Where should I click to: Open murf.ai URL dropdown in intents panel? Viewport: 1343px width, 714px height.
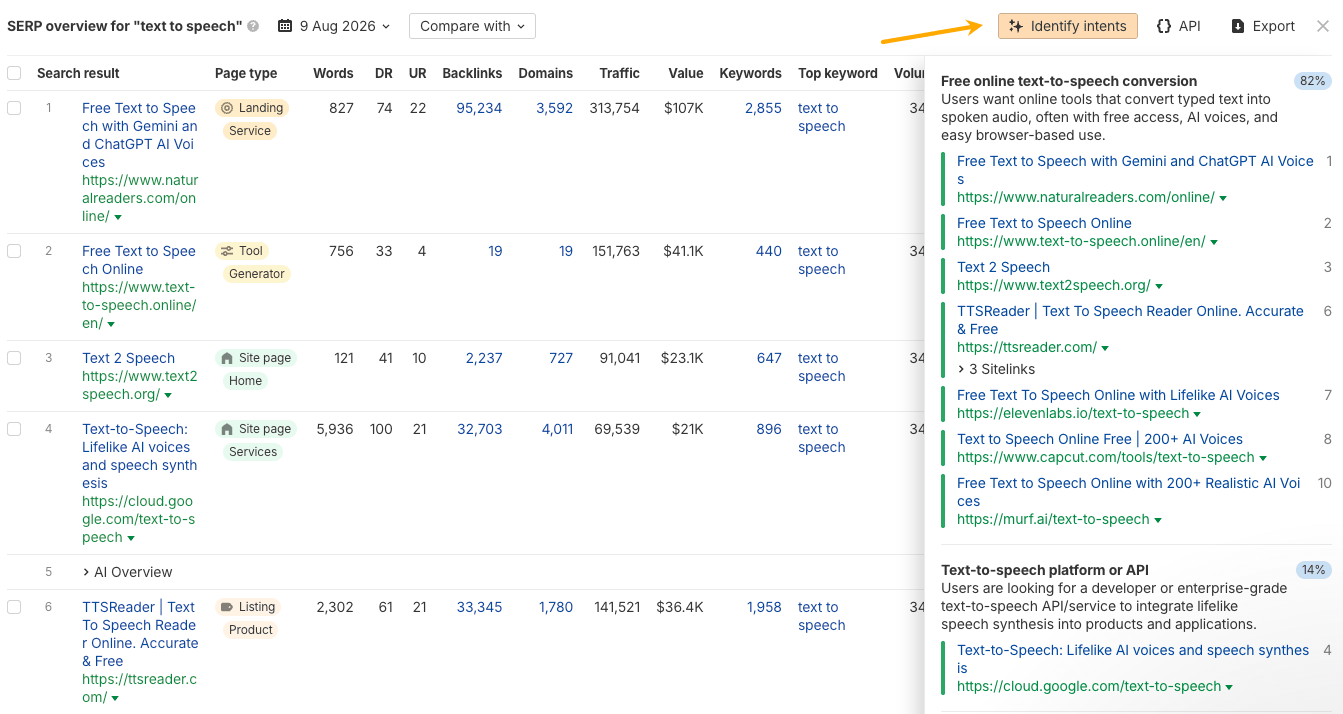coord(1158,520)
